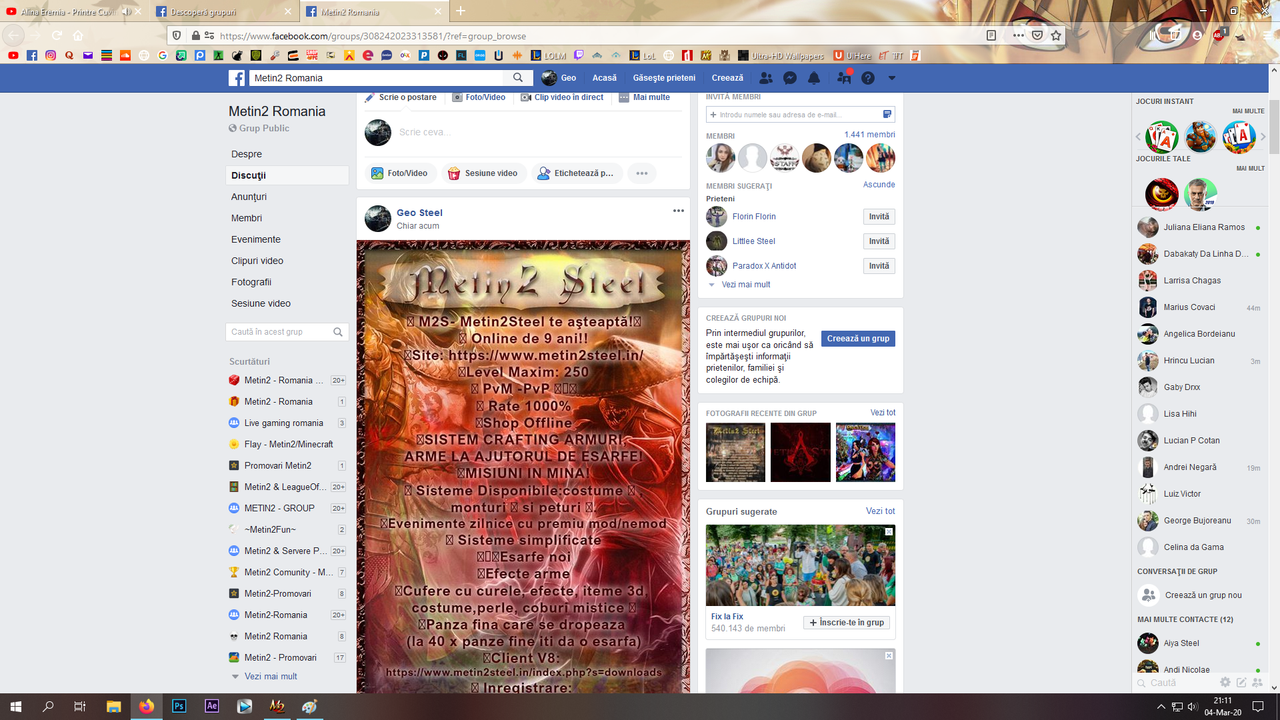Open the Mai multe composer tab
The image size is (1280, 720).
coord(644,97)
